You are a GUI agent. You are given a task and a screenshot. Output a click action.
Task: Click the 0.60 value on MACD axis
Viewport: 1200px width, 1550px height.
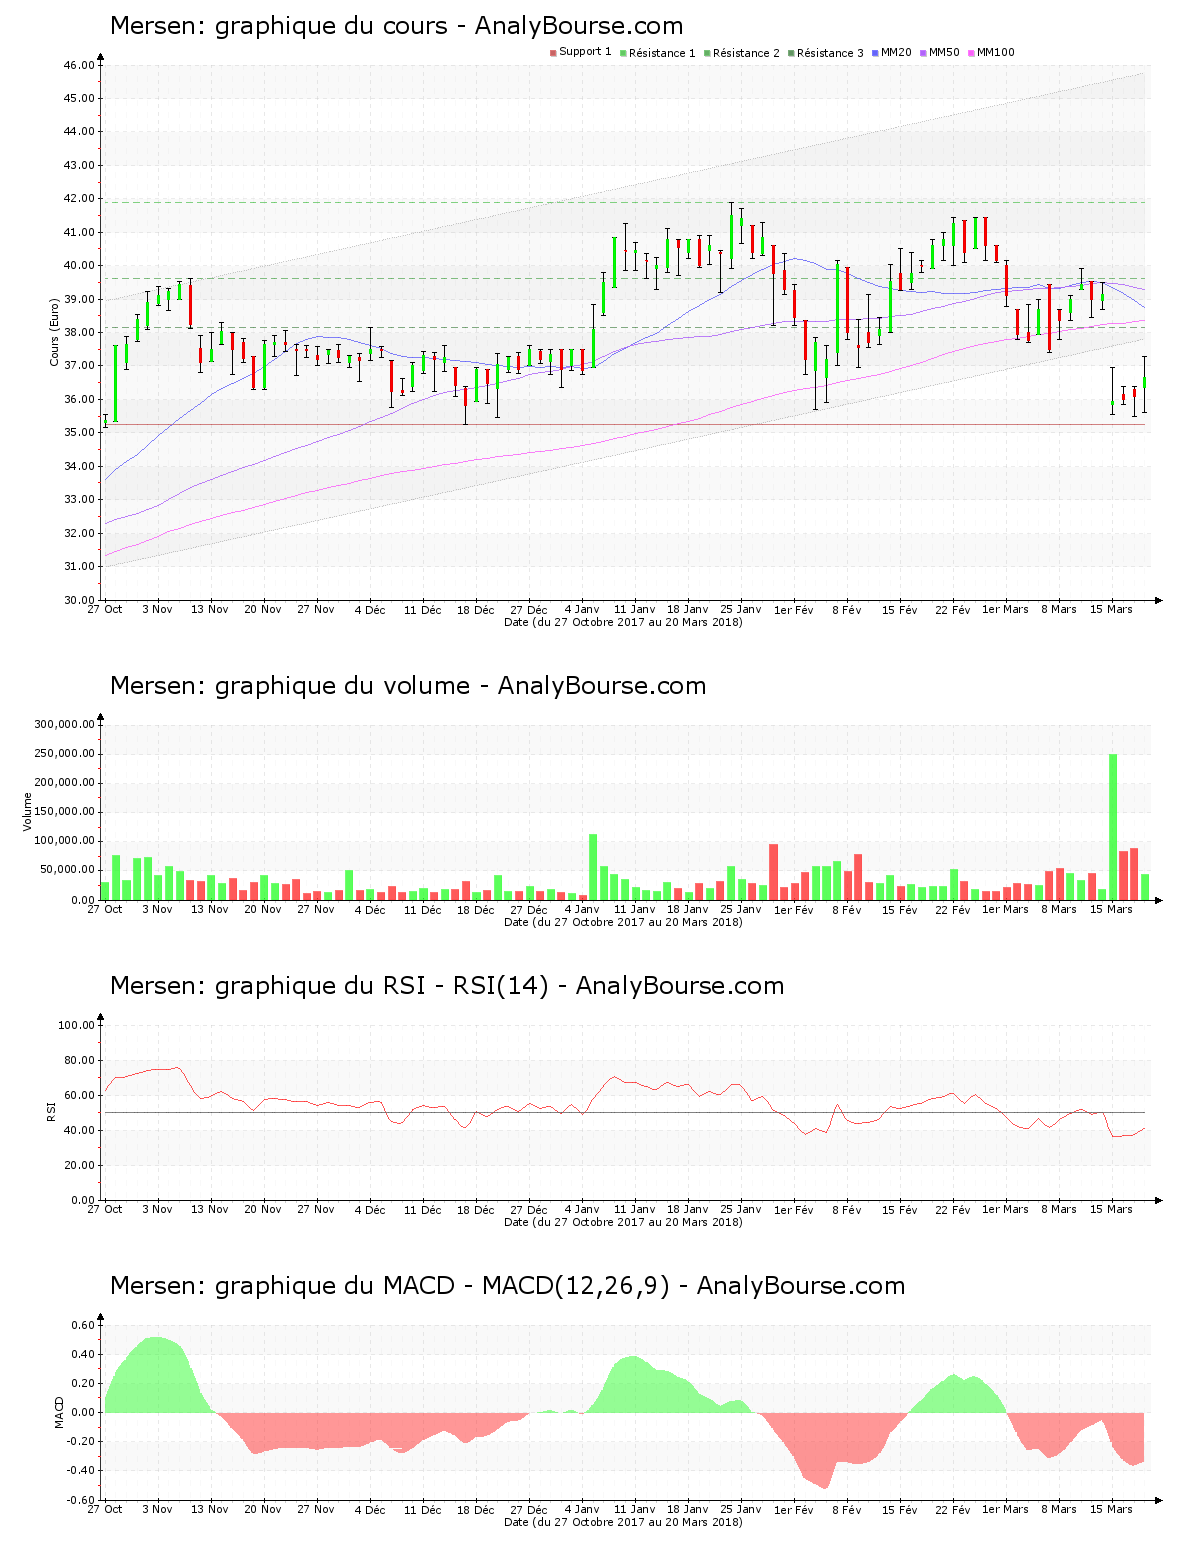pyautogui.click(x=83, y=1325)
